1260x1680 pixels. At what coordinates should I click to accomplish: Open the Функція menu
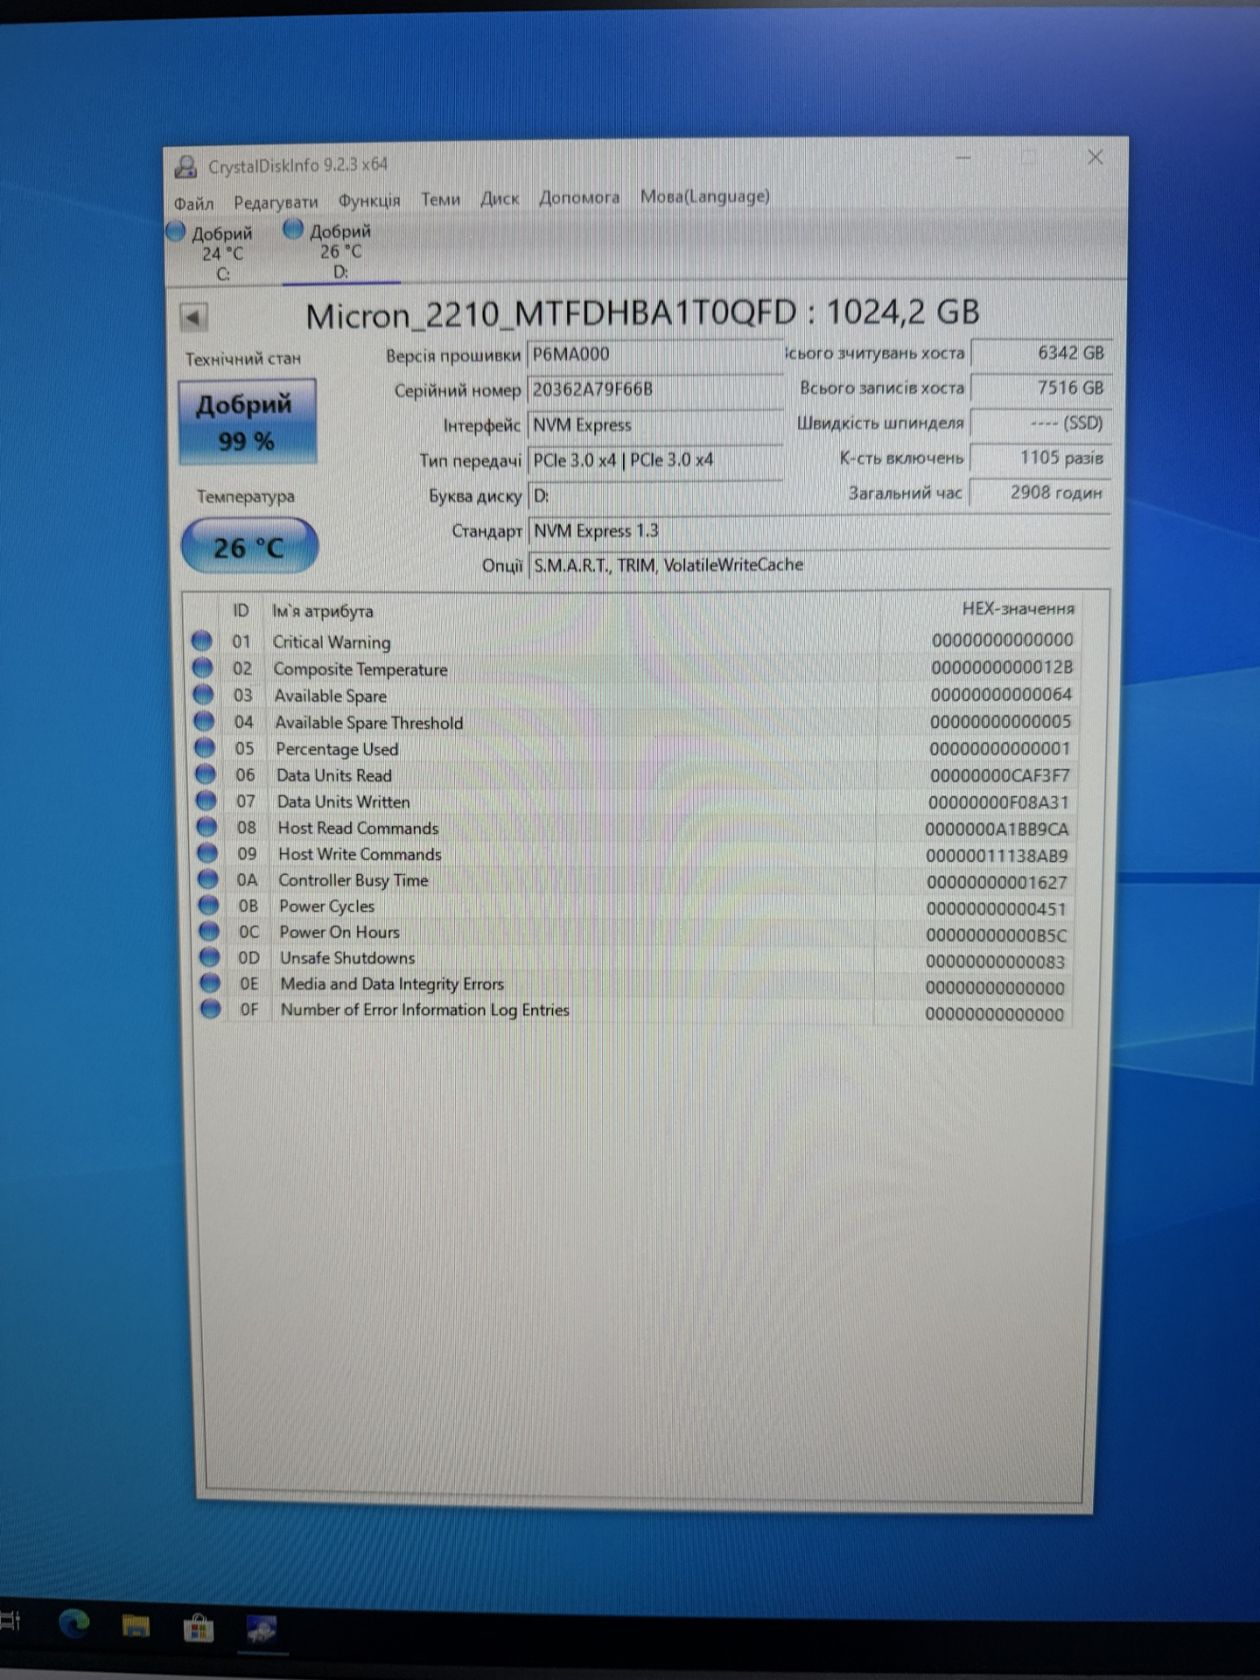pyautogui.click(x=369, y=200)
